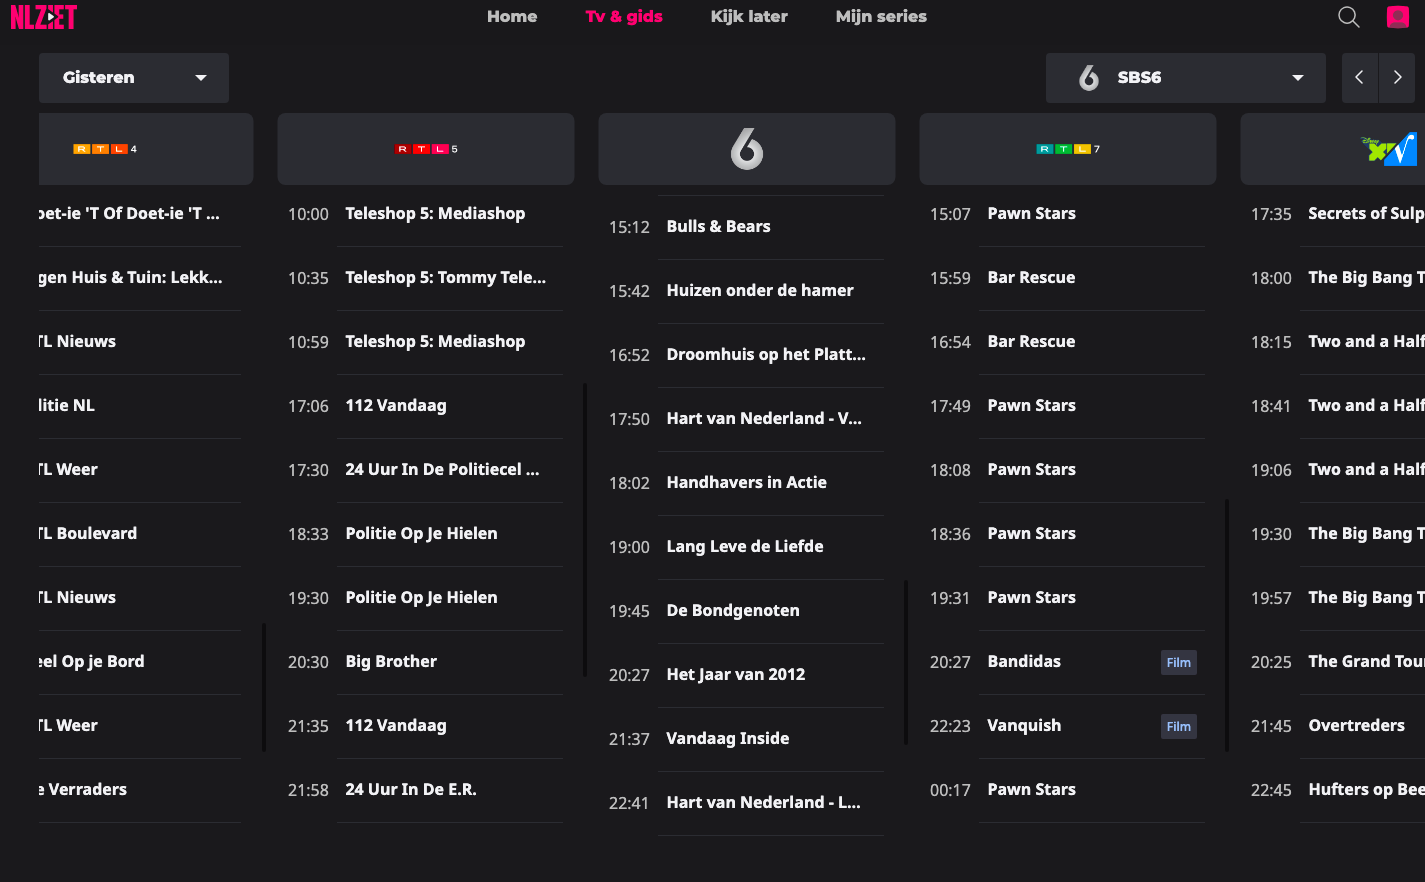Click the Film badge next to Bandidas

[1179, 662]
